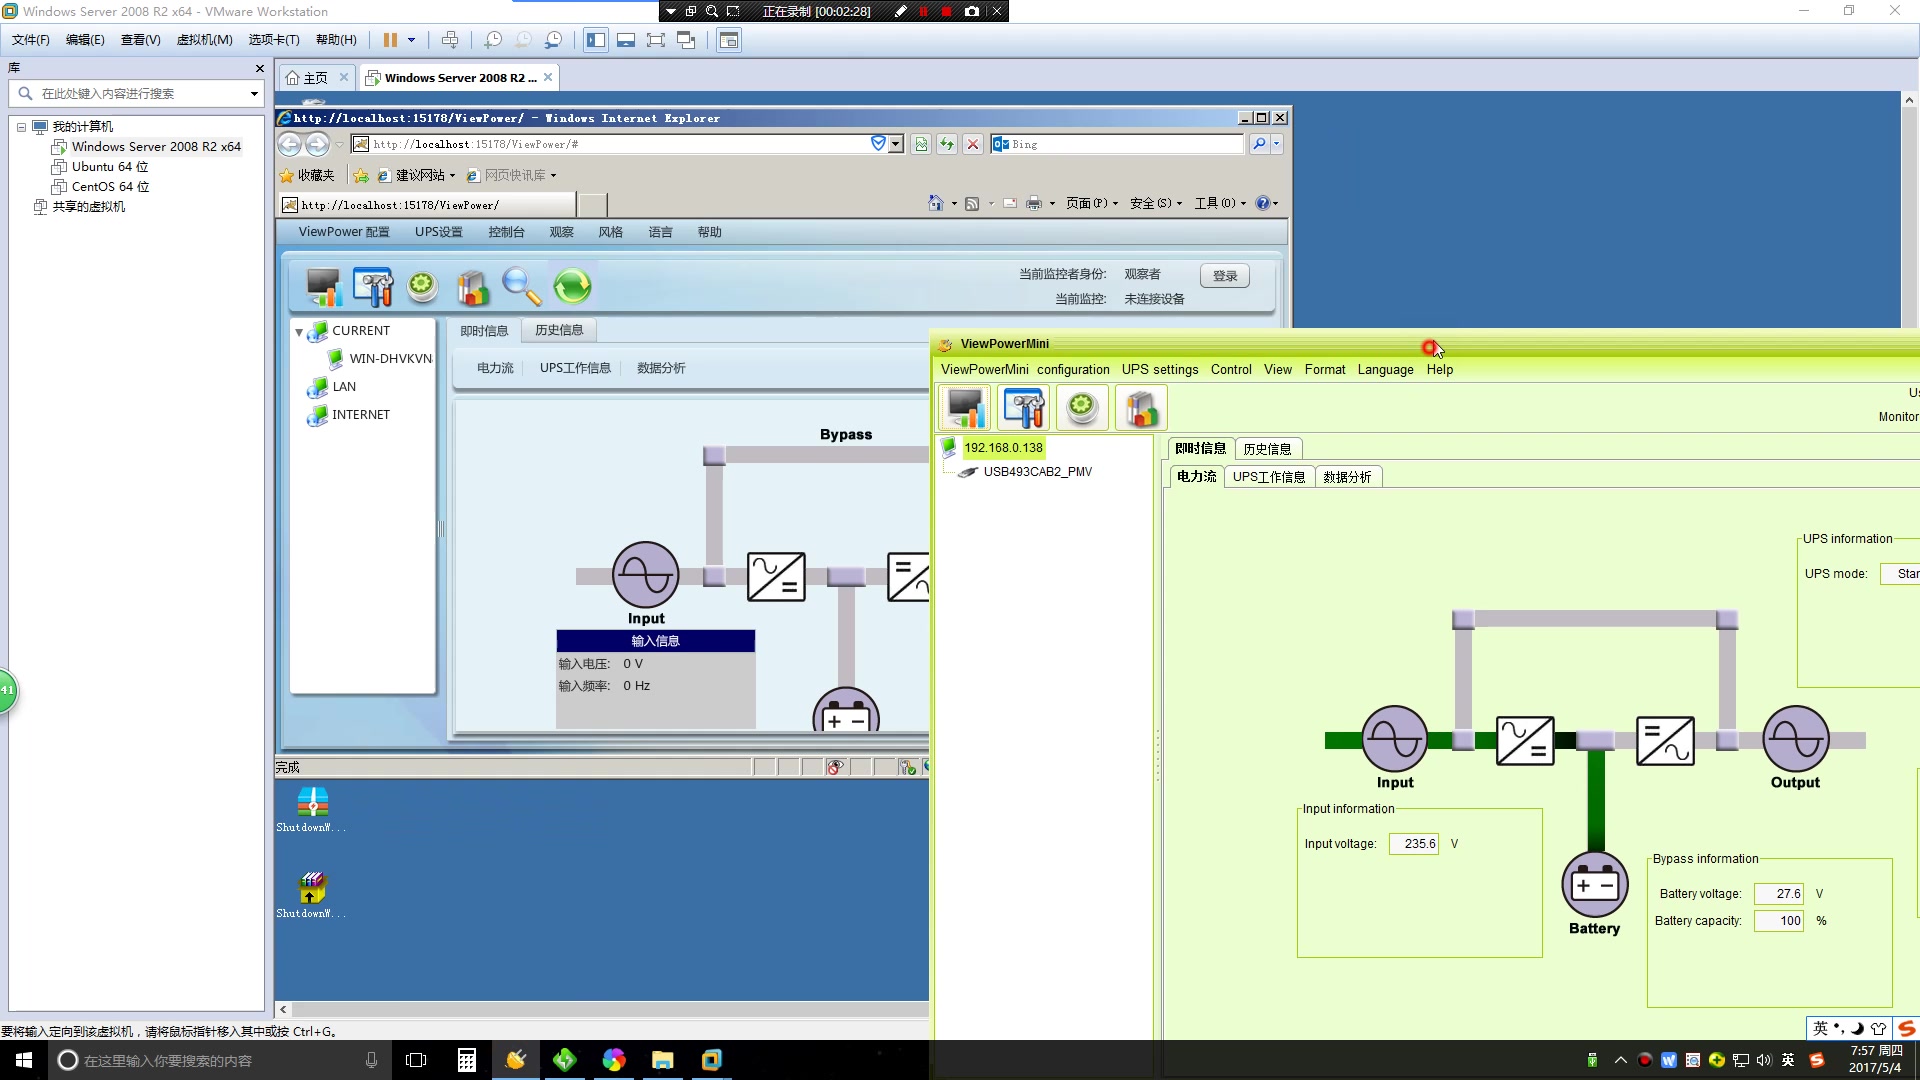
Task: Open File Explorer from Windows taskbar
Action: tap(662, 1060)
